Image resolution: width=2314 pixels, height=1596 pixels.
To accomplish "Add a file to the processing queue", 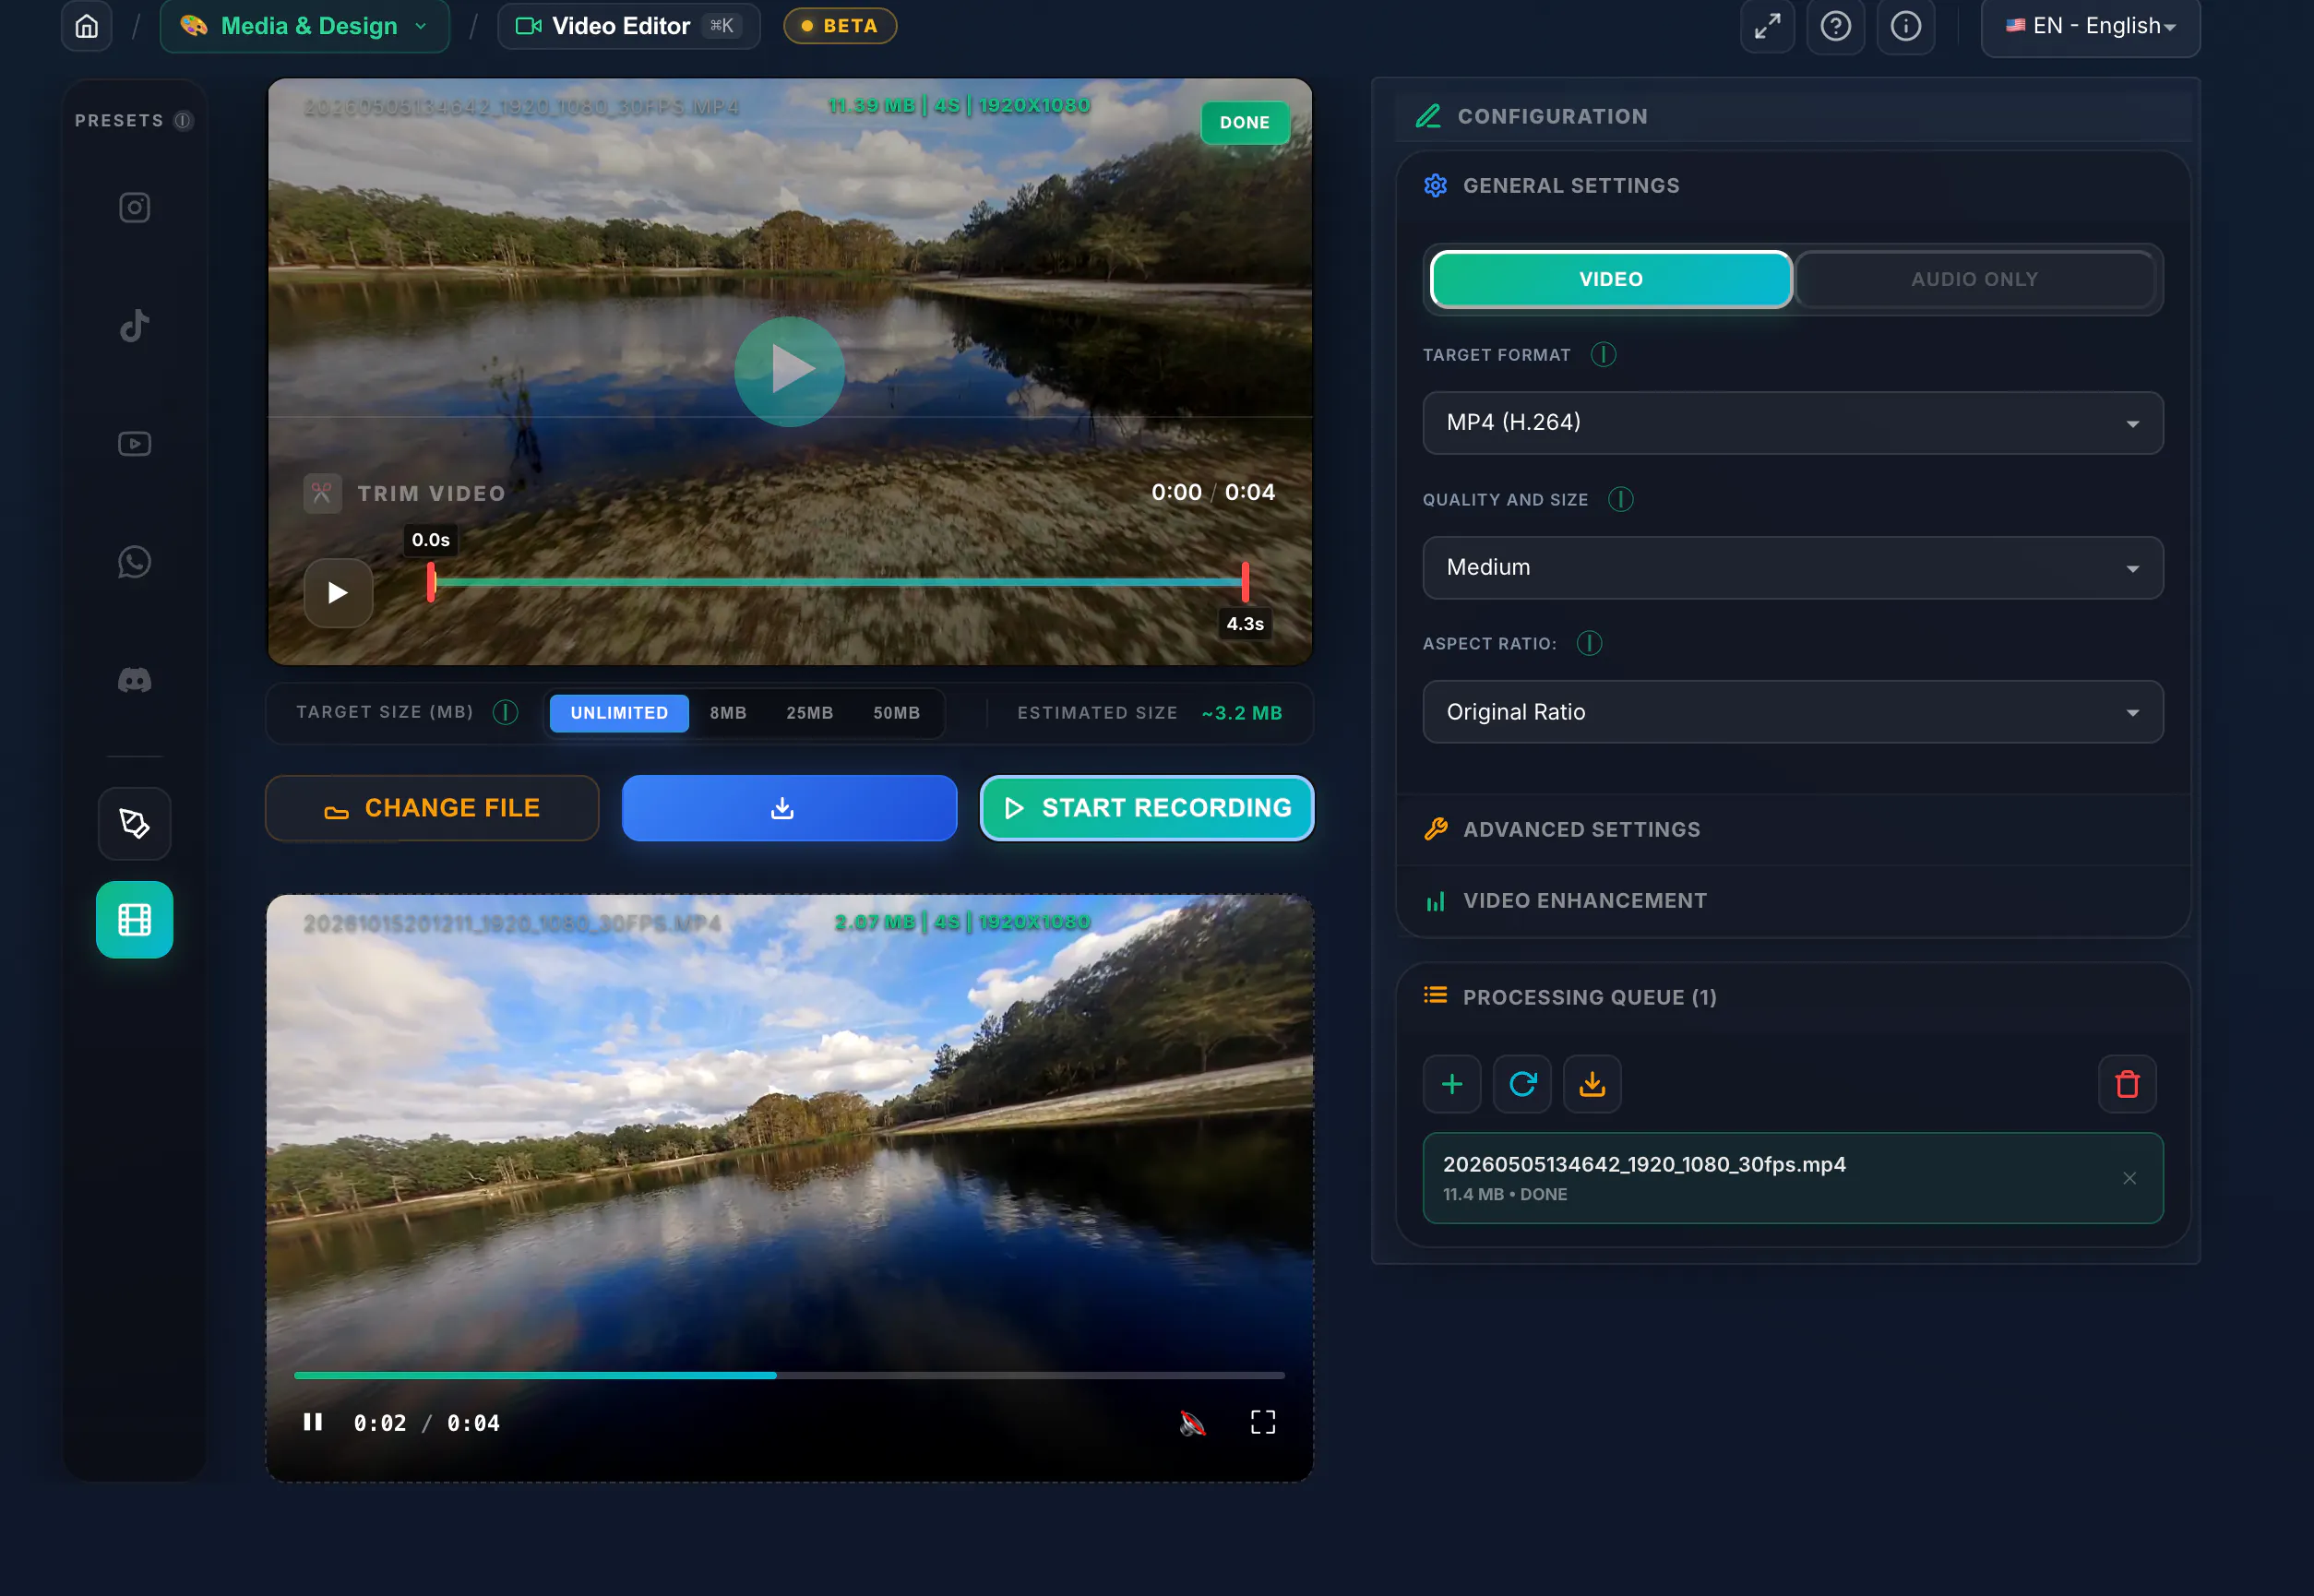I will tap(1452, 1084).
